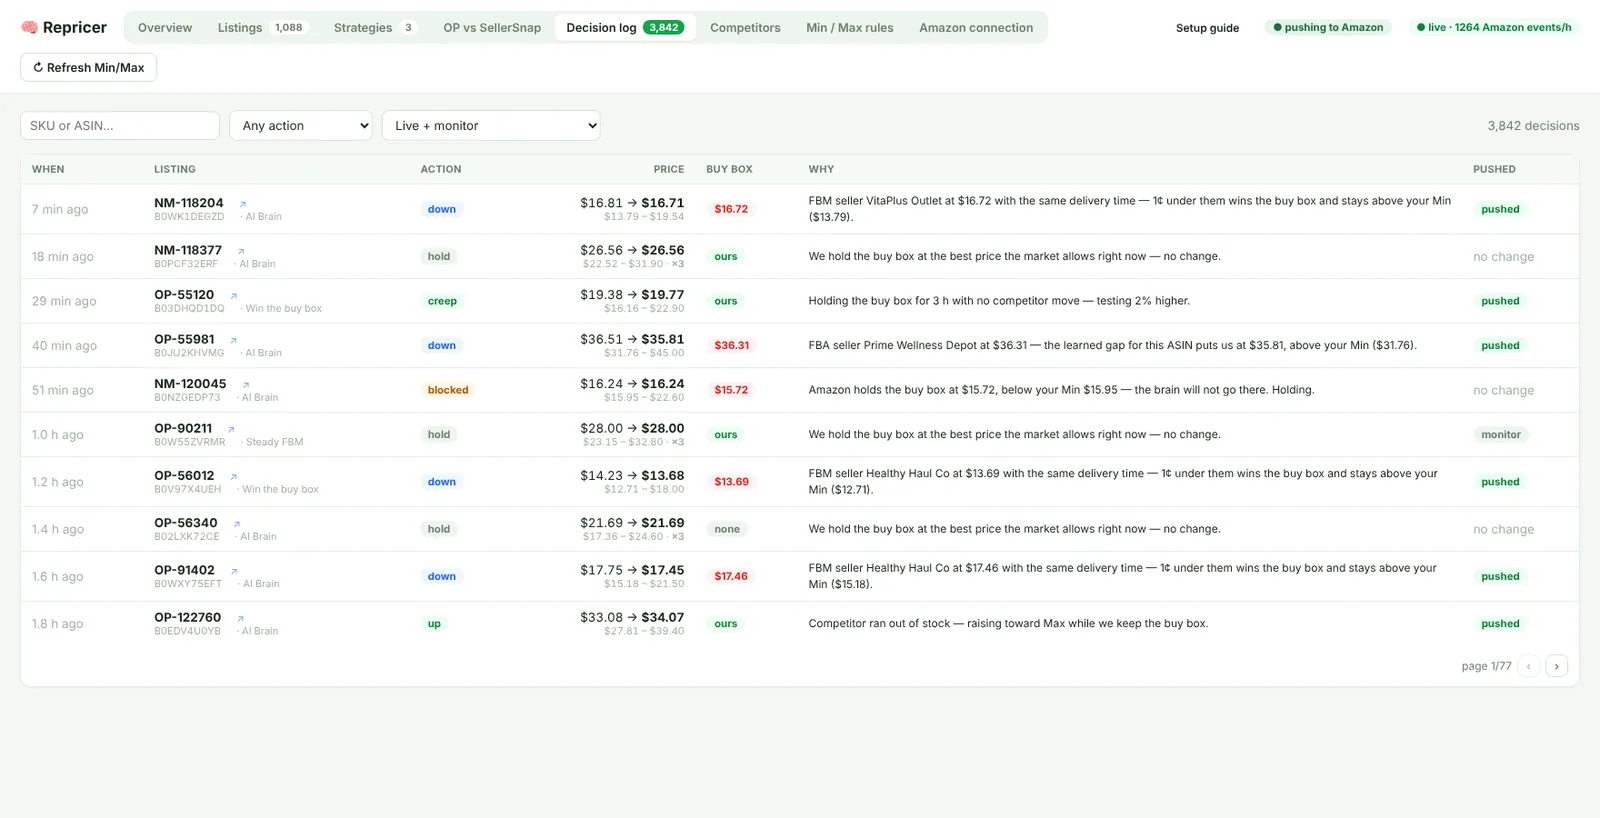The height and width of the screenshot is (818, 1600).
Task: Click the LISTING column header
Action: click(175, 169)
